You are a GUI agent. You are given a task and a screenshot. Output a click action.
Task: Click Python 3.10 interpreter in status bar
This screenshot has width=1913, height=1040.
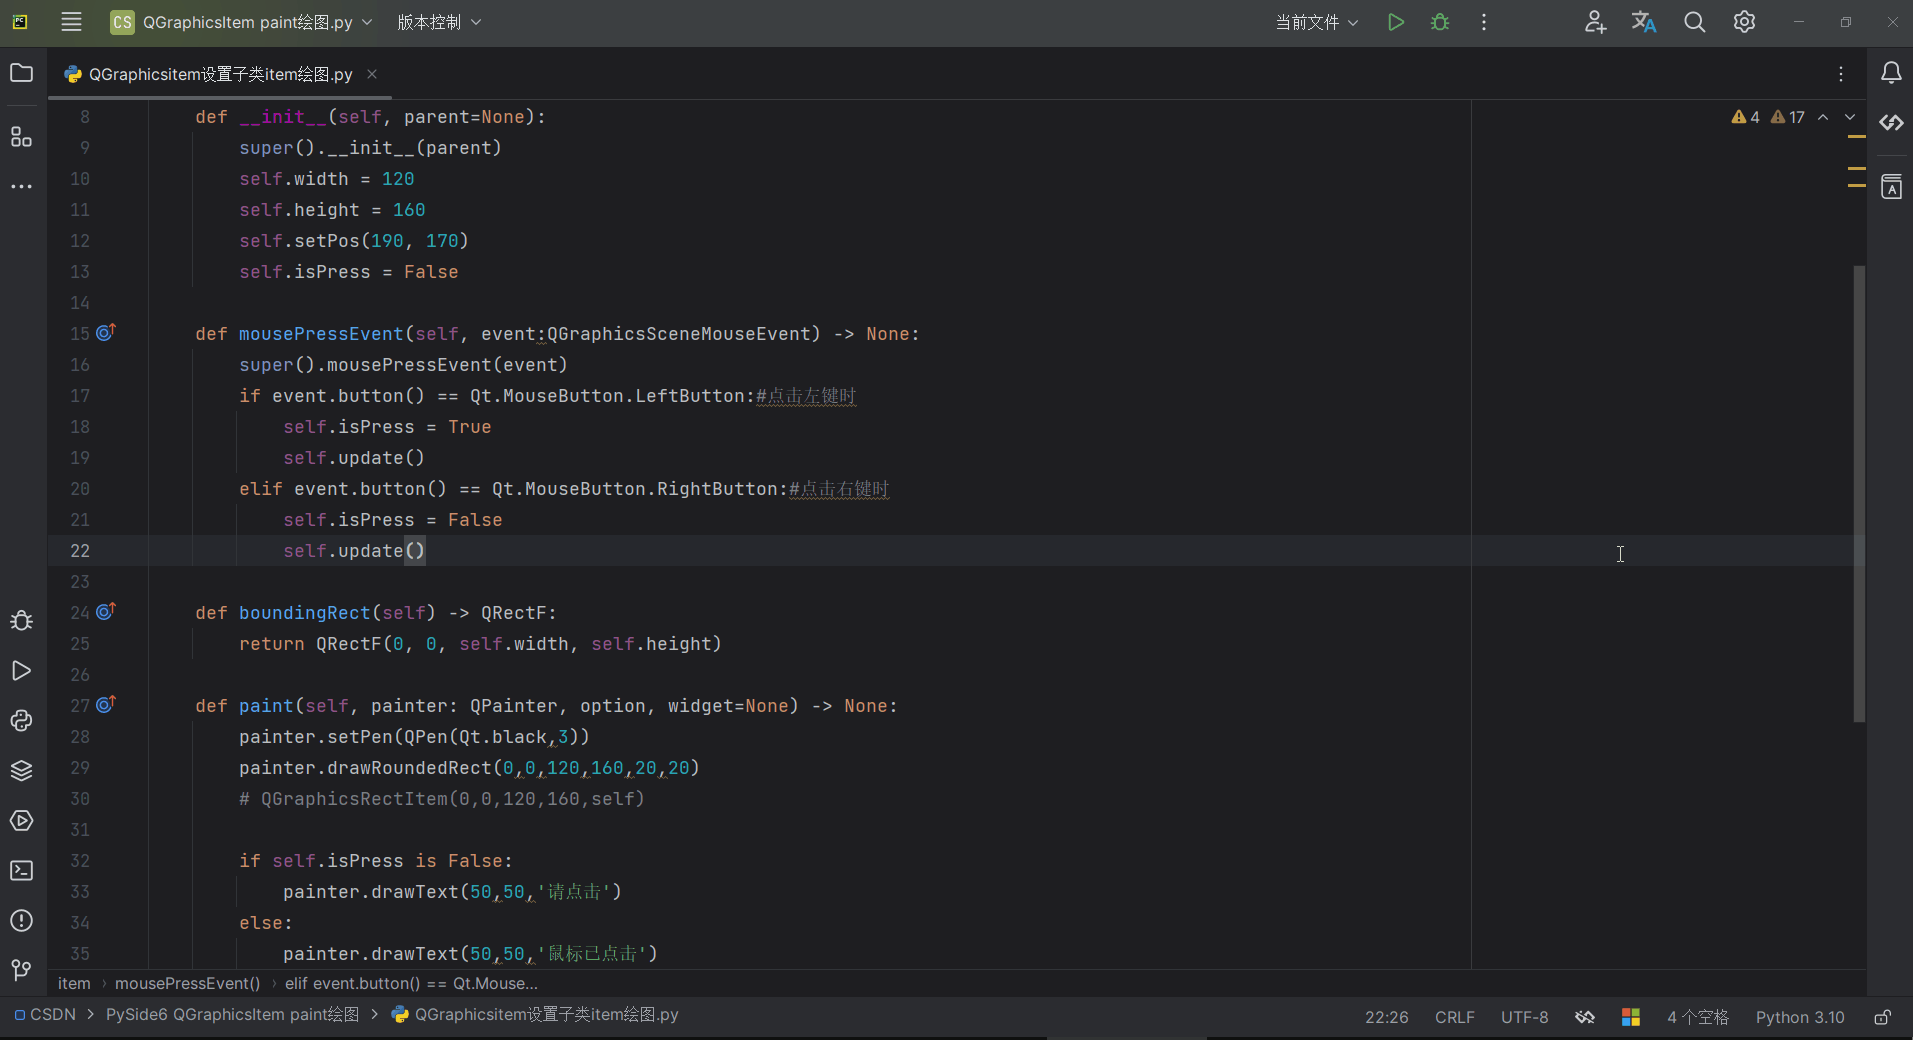click(1799, 1016)
